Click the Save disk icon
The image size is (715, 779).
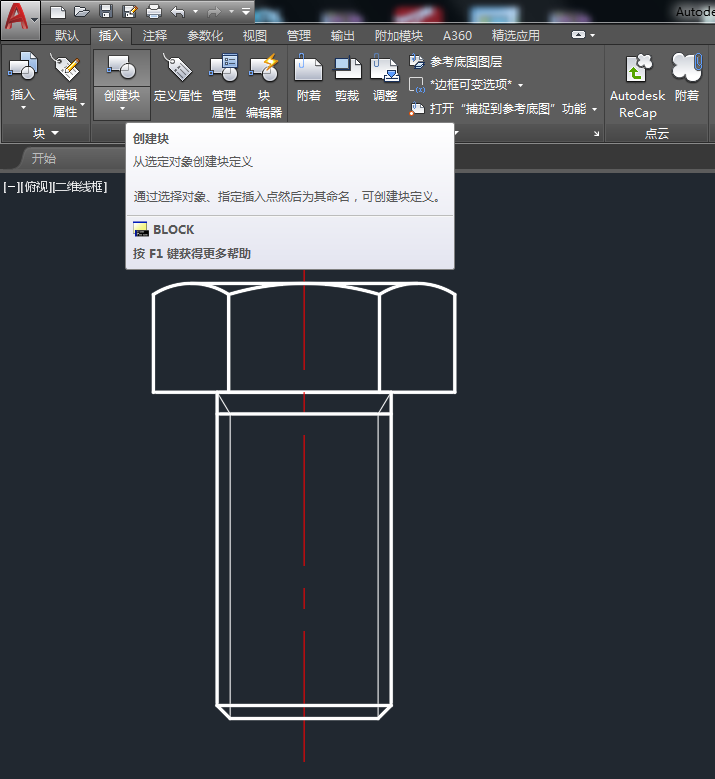point(106,11)
